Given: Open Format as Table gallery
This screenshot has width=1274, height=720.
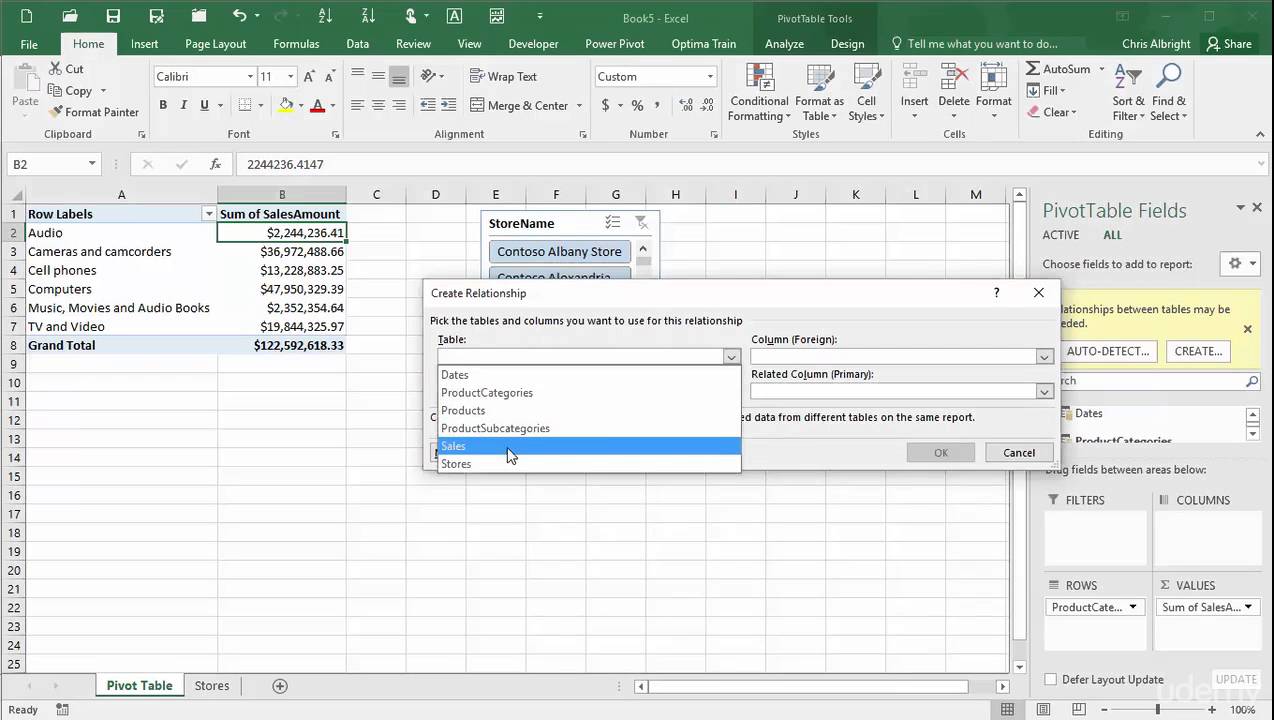Looking at the screenshot, I should (819, 92).
